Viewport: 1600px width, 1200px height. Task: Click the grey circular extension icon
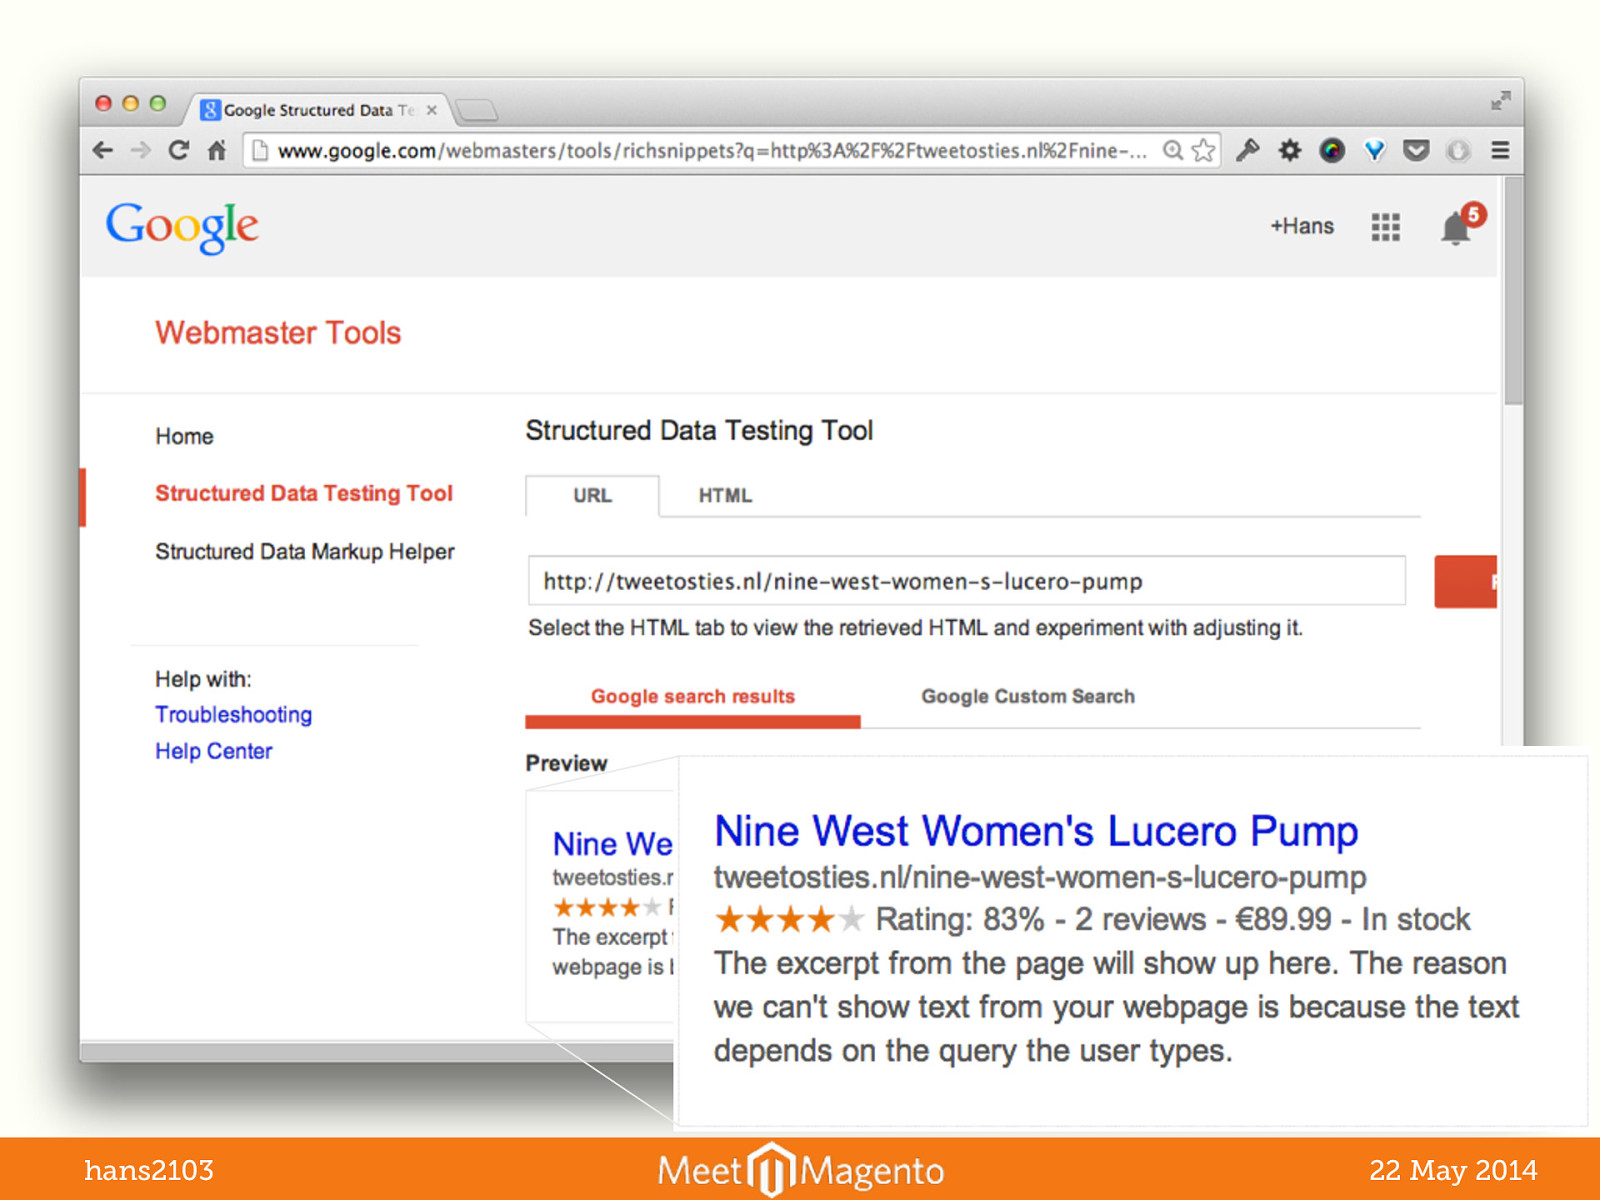click(x=1458, y=150)
